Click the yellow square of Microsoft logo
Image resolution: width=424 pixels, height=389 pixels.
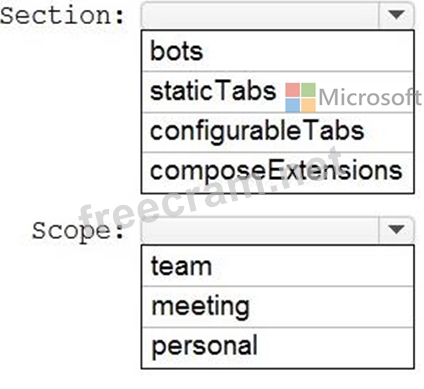[308, 105]
